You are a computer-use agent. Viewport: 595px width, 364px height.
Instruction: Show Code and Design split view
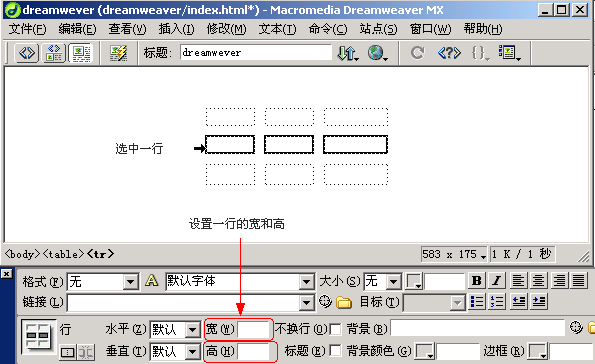(54, 52)
